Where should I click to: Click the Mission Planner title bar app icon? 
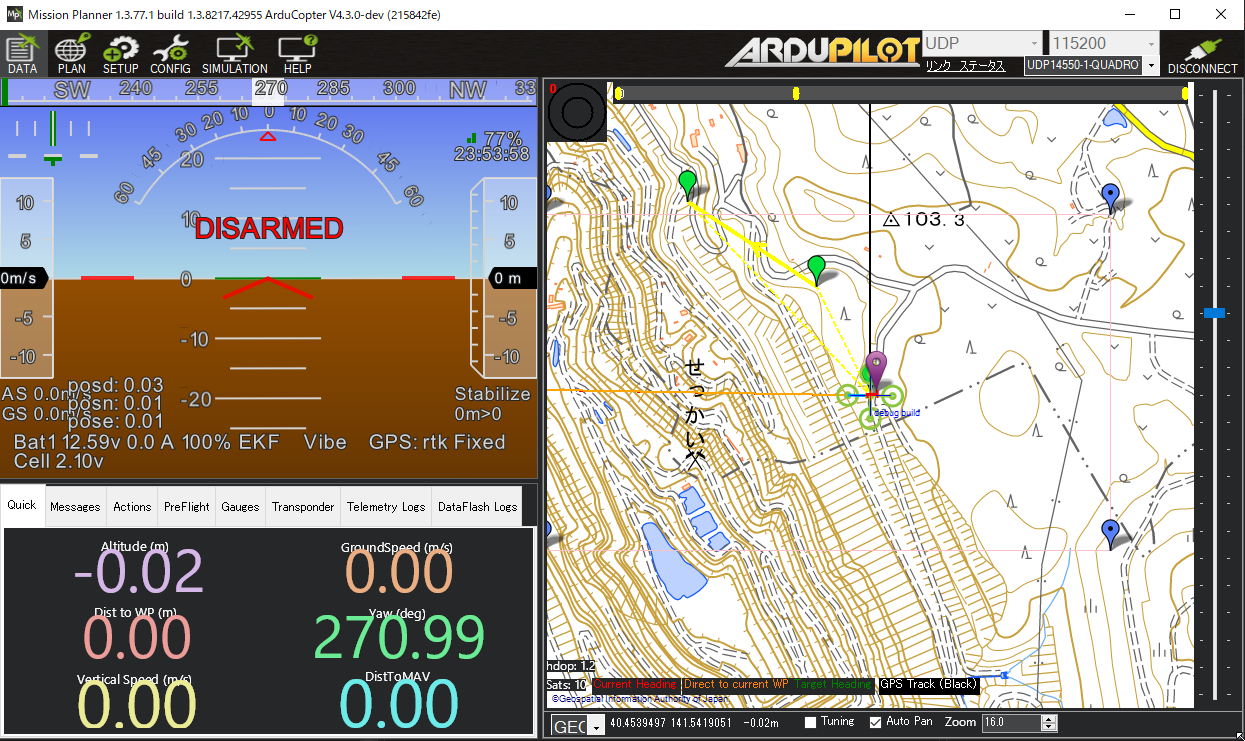[x=14, y=15]
